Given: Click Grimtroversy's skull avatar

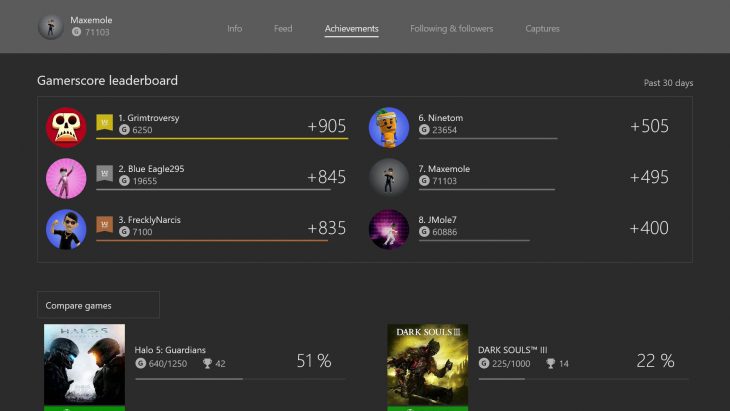Looking at the screenshot, I should (x=66, y=127).
